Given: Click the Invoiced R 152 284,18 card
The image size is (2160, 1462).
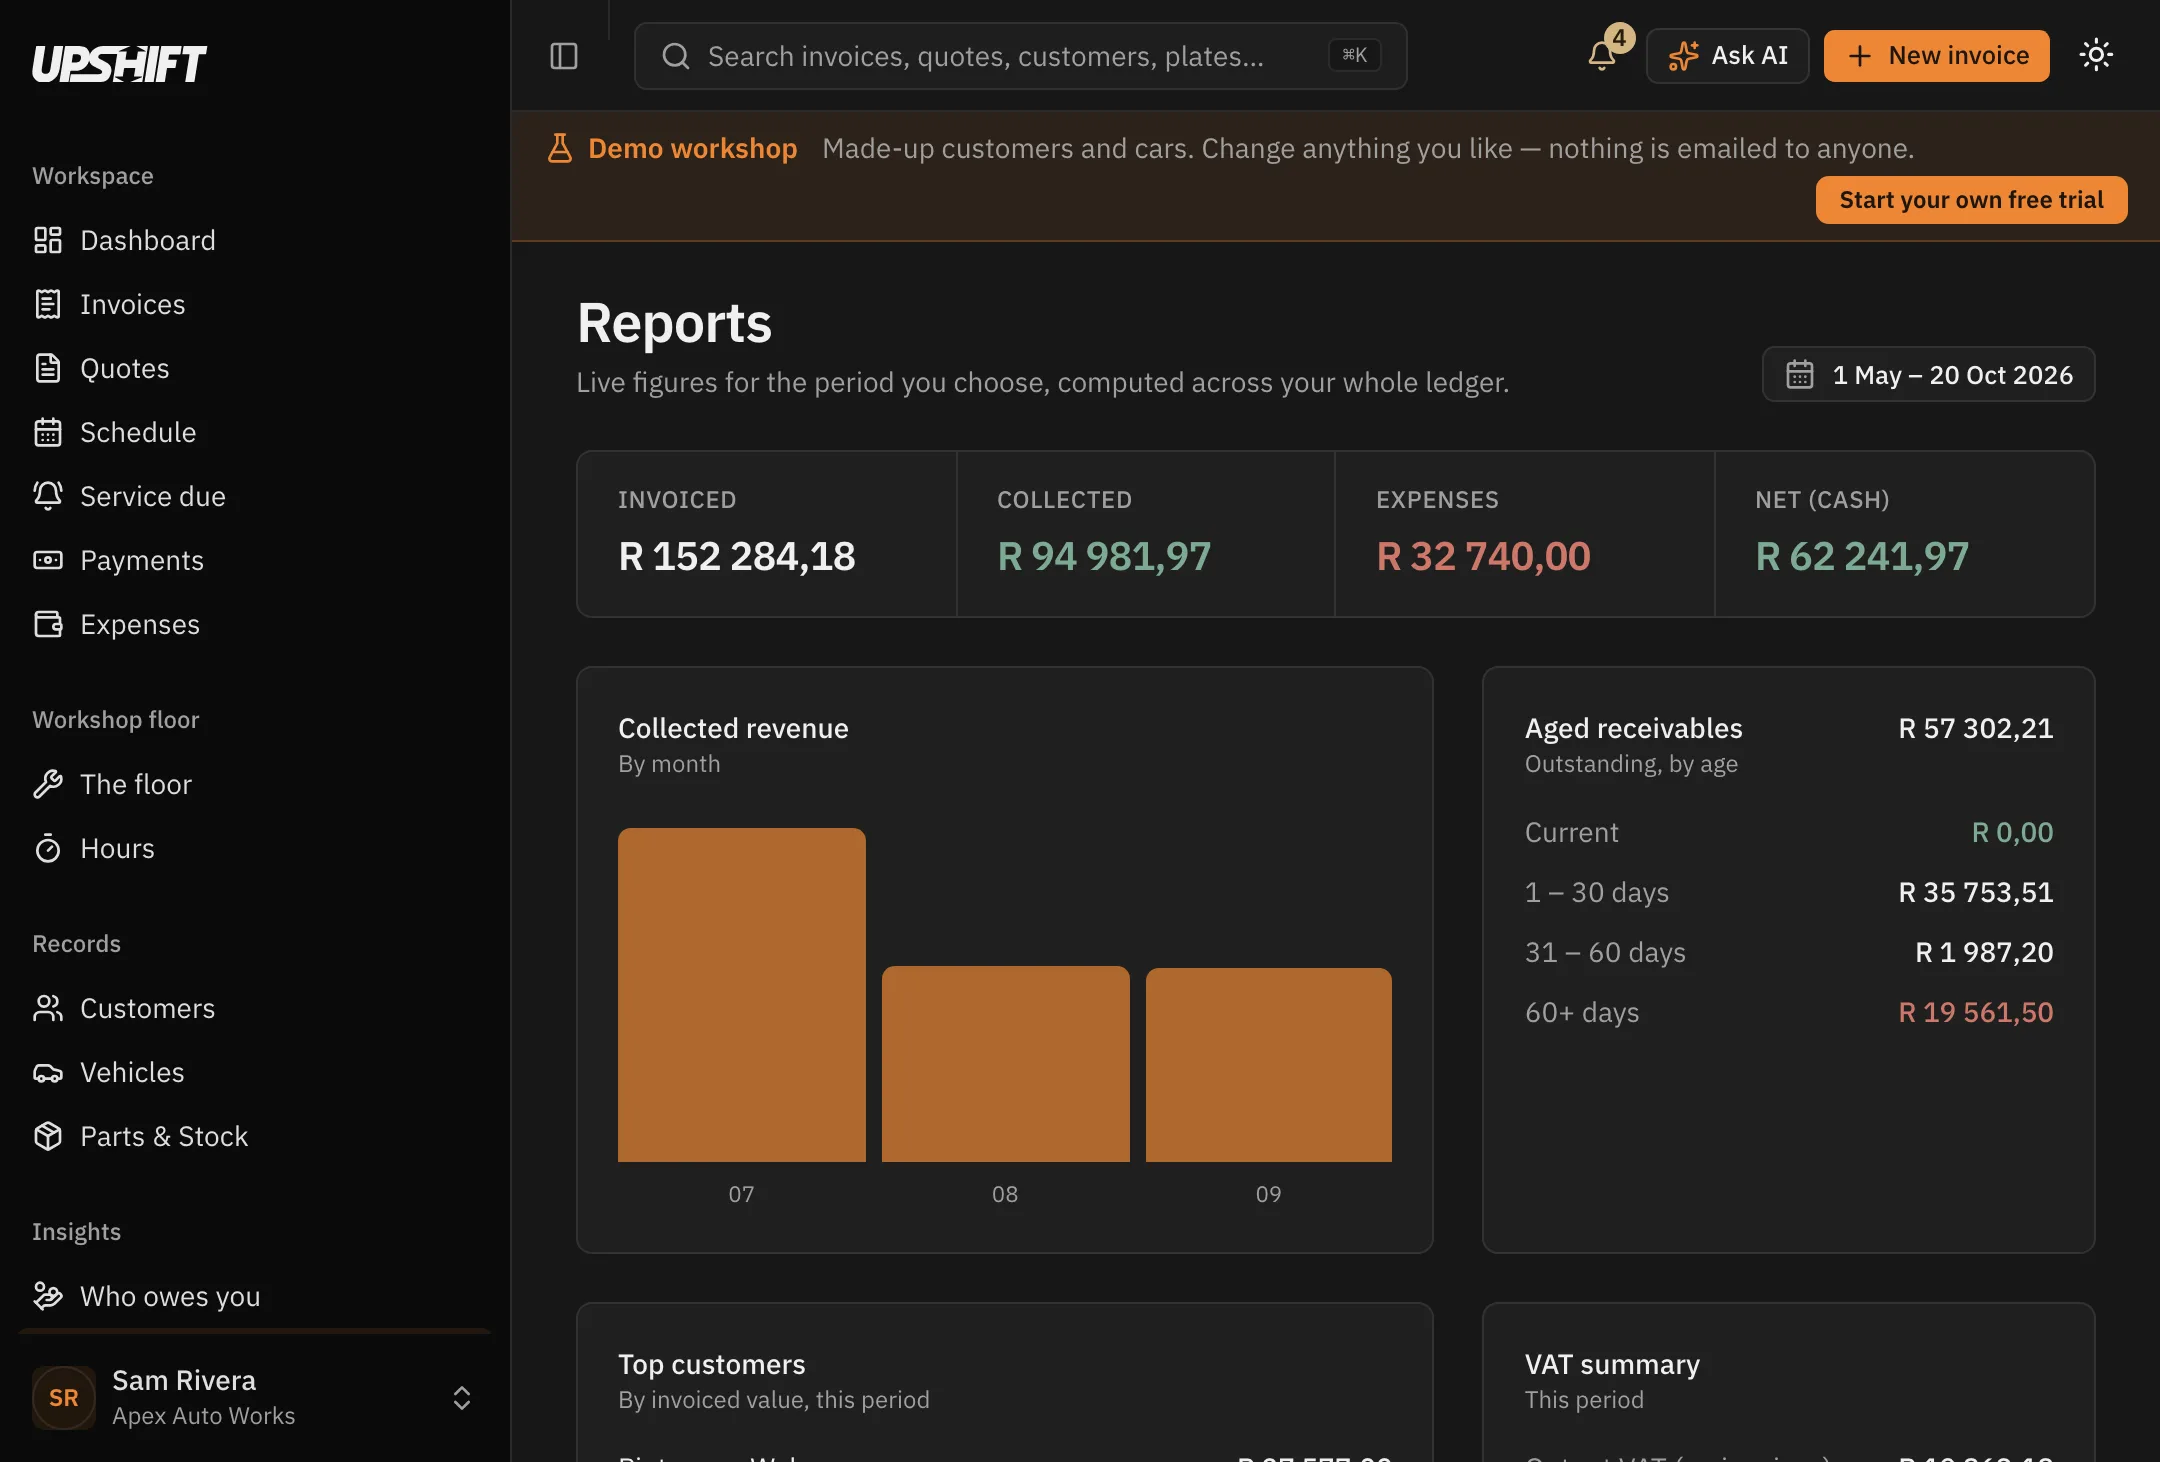Looking at the screenshot, I should pyautogui.click(x=767, y=534).
